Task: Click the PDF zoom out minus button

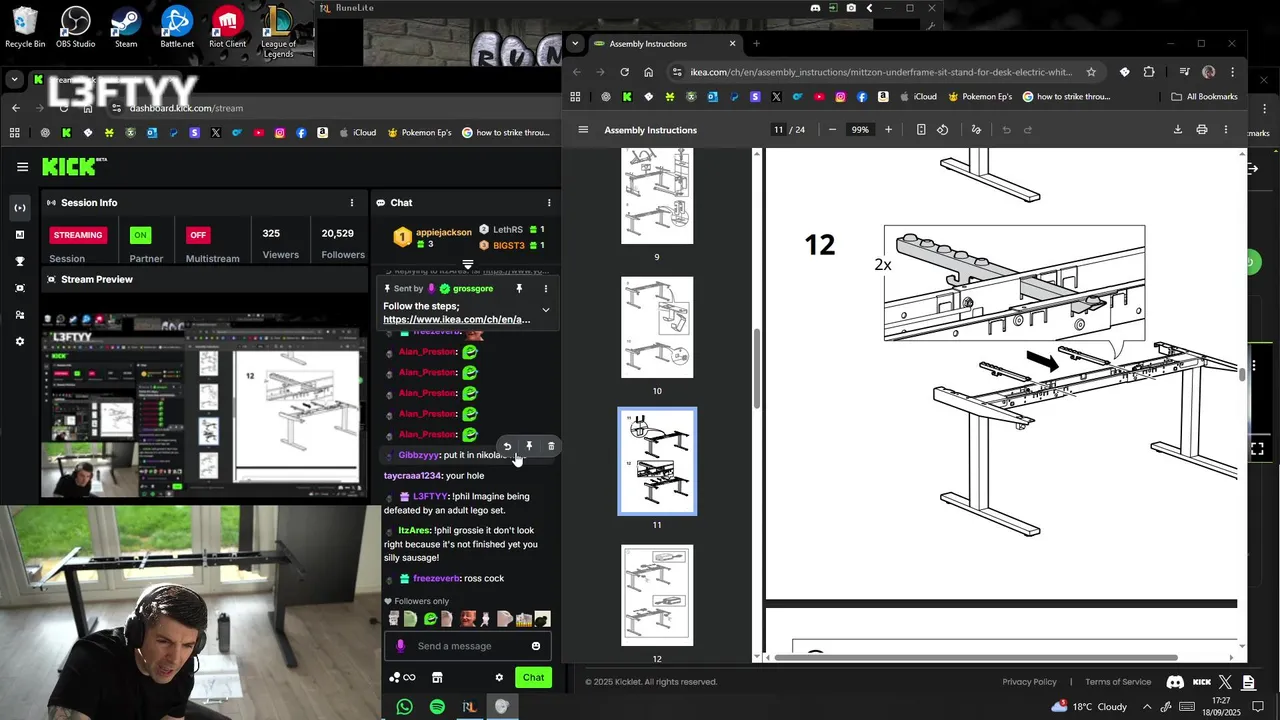Action: 832,130
